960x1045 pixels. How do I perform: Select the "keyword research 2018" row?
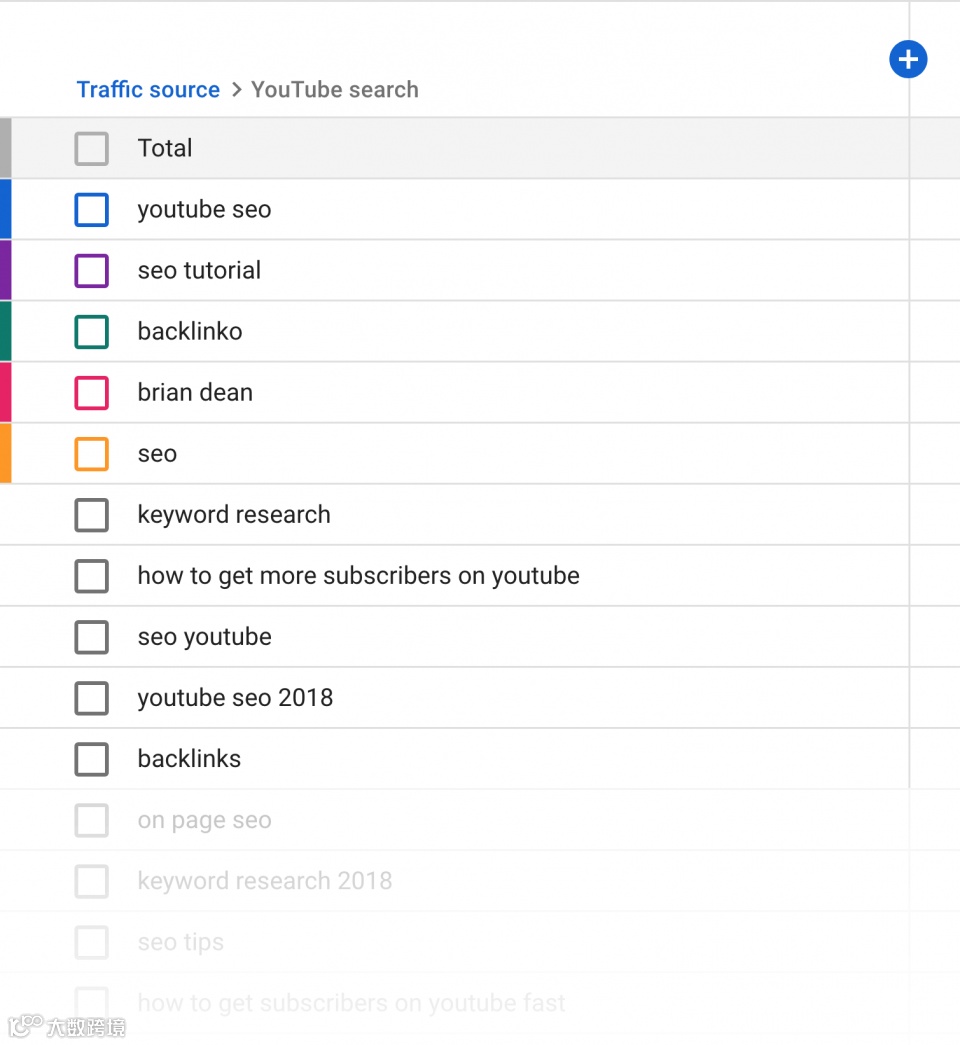pos(264,881)
